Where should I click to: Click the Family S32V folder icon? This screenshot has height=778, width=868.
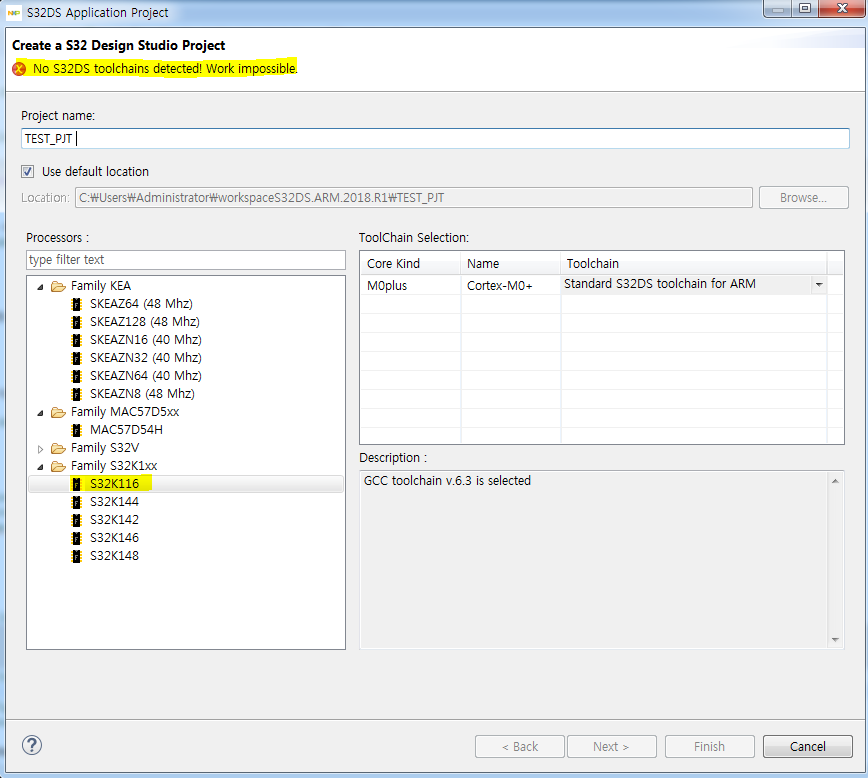58,449
